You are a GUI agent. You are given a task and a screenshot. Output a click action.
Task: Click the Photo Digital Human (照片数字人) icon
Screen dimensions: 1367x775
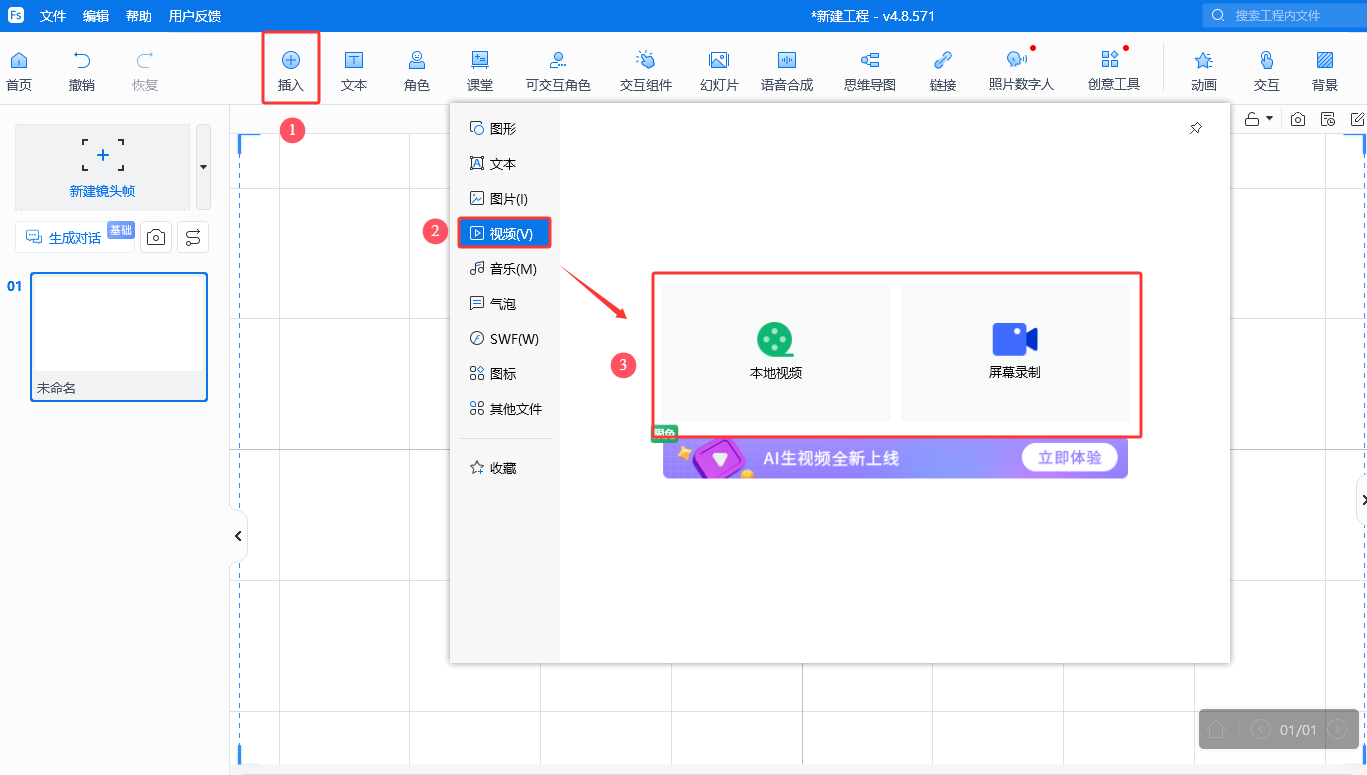(x=1021, y=68)
